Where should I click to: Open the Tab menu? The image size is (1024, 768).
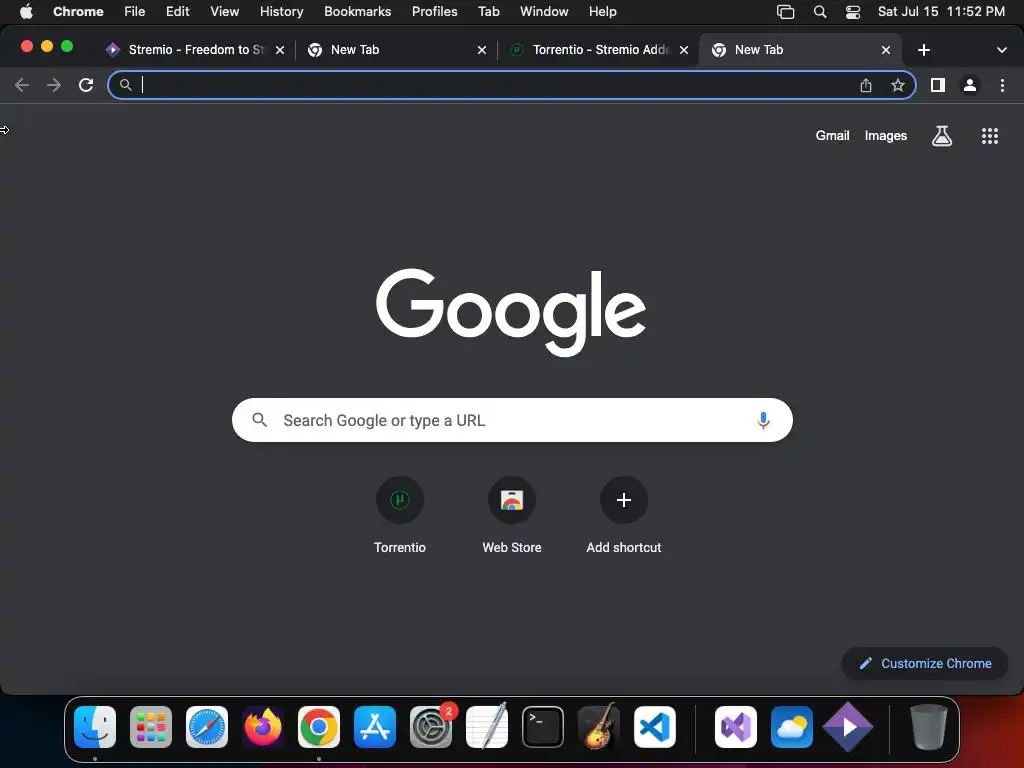coord(488,11)
